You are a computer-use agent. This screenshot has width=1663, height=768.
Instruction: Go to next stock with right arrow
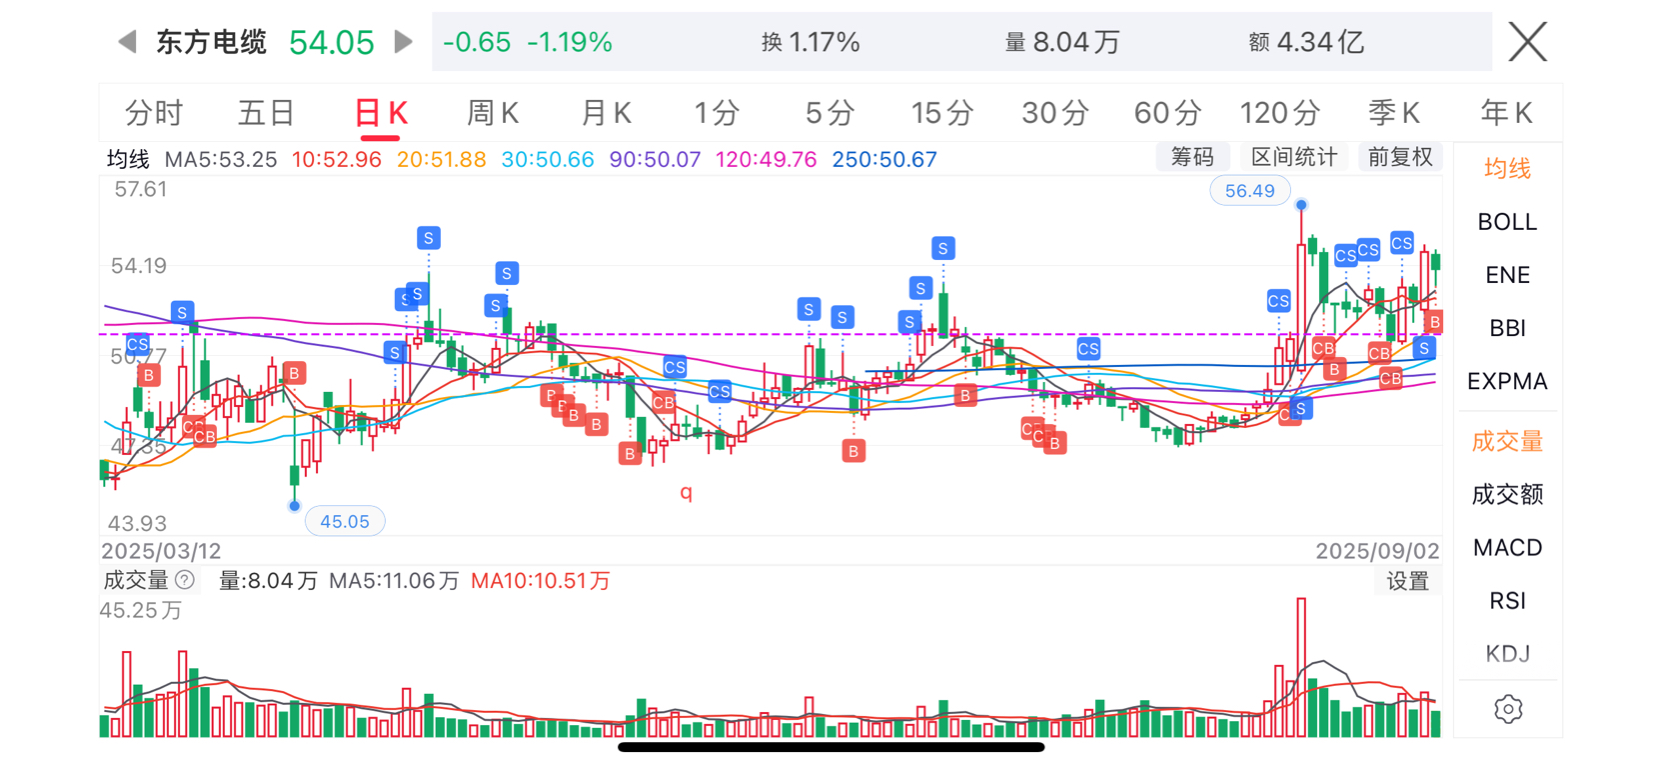(403, 42)
